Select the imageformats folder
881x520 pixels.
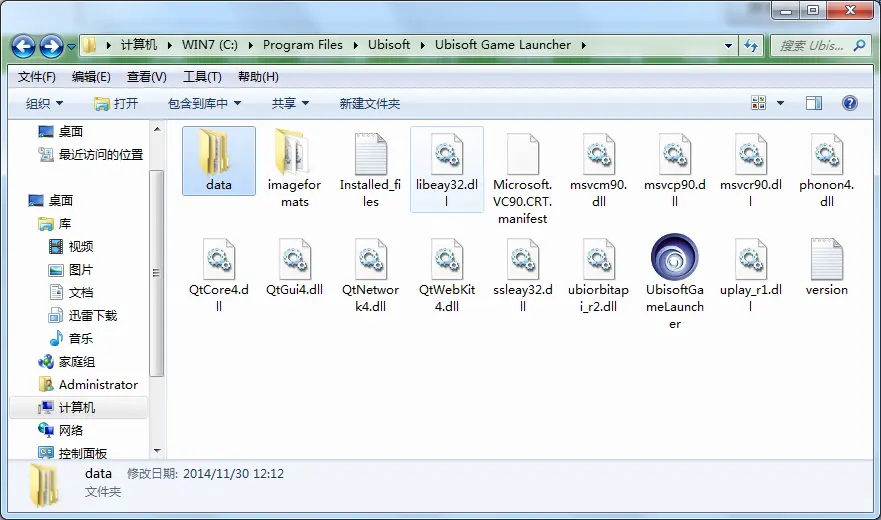pos(294,168)
